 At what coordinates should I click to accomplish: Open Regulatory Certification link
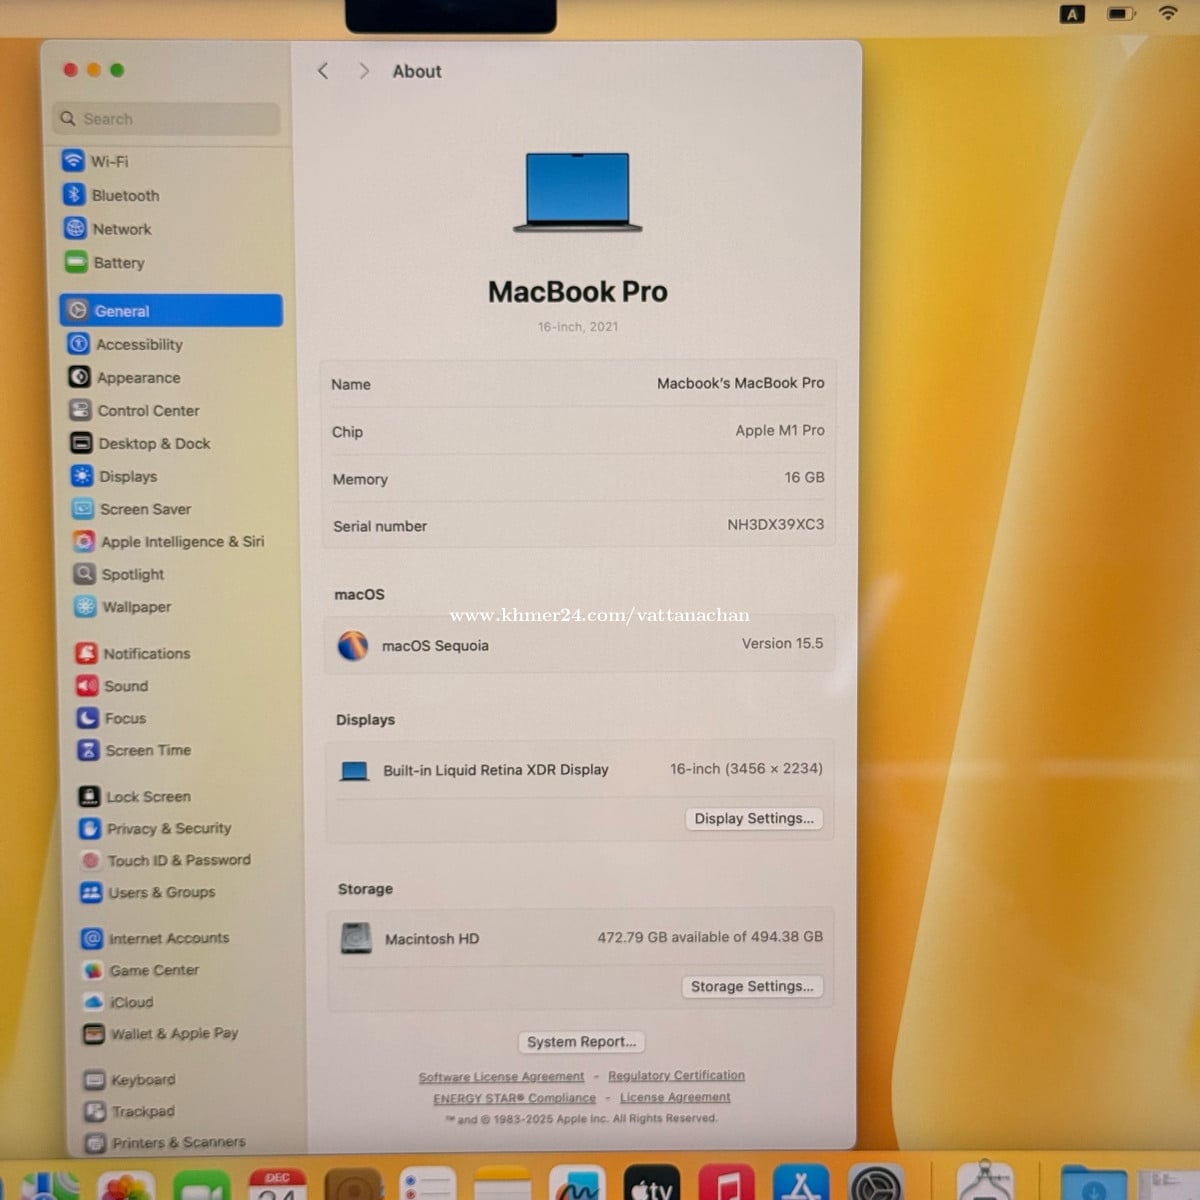tap(676, 1076)
